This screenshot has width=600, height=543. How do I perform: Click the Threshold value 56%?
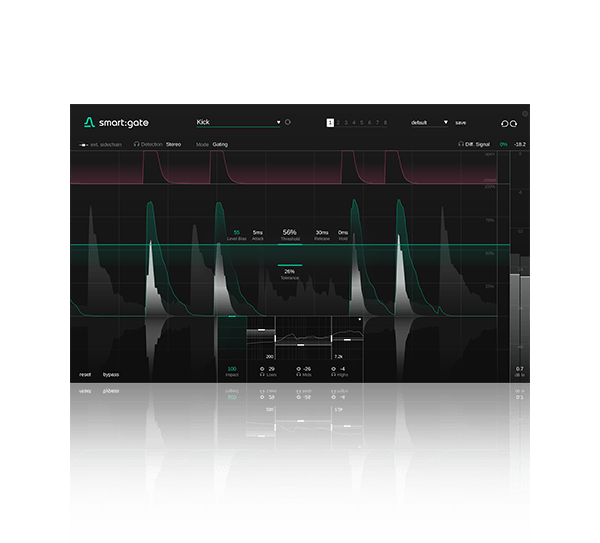pos(290,232)
